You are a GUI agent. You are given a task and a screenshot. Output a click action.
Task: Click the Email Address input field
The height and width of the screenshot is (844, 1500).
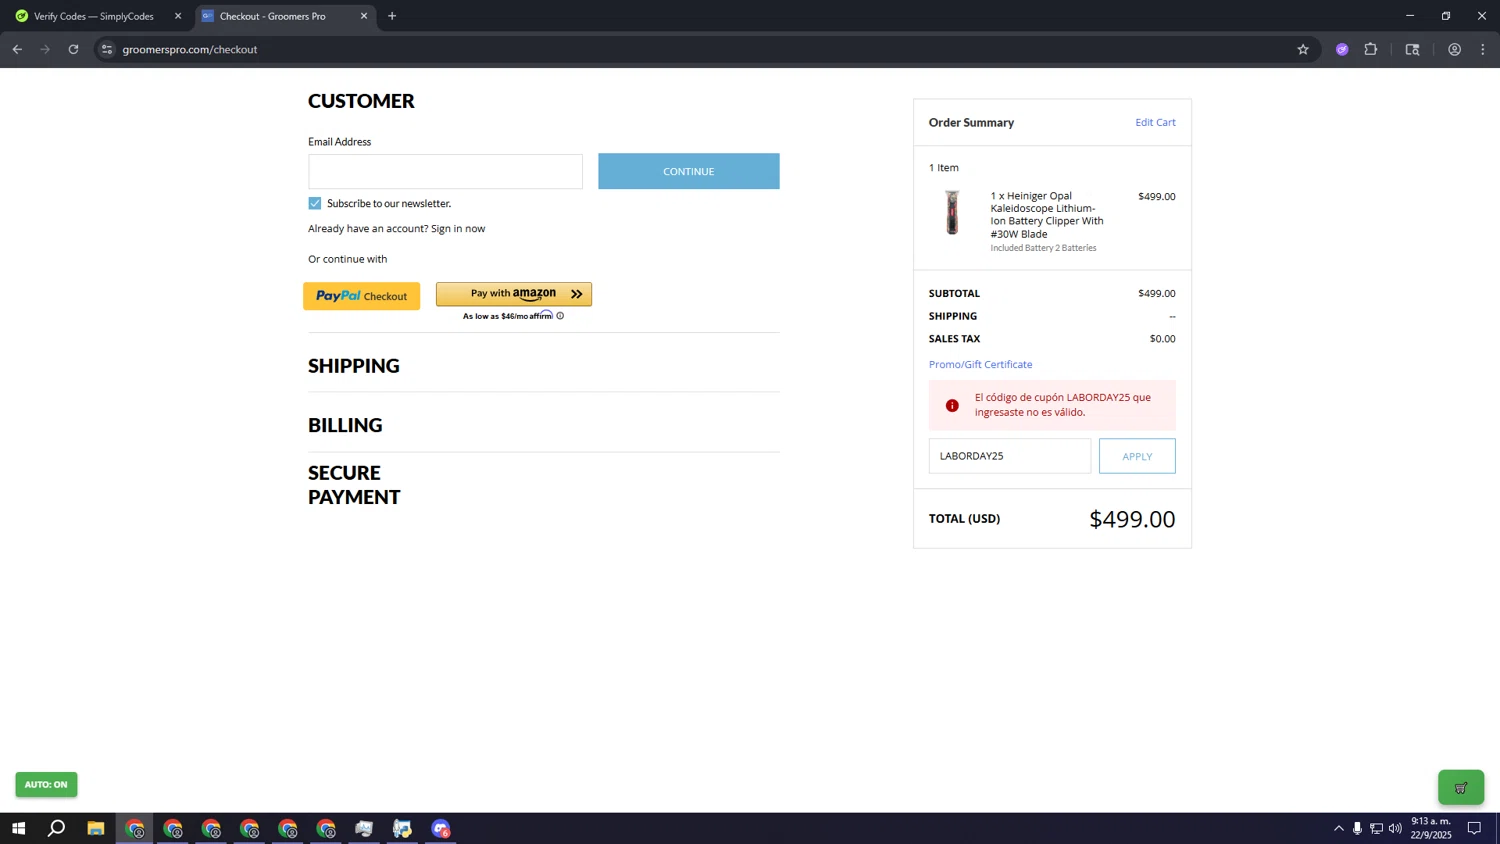point(445,171)
